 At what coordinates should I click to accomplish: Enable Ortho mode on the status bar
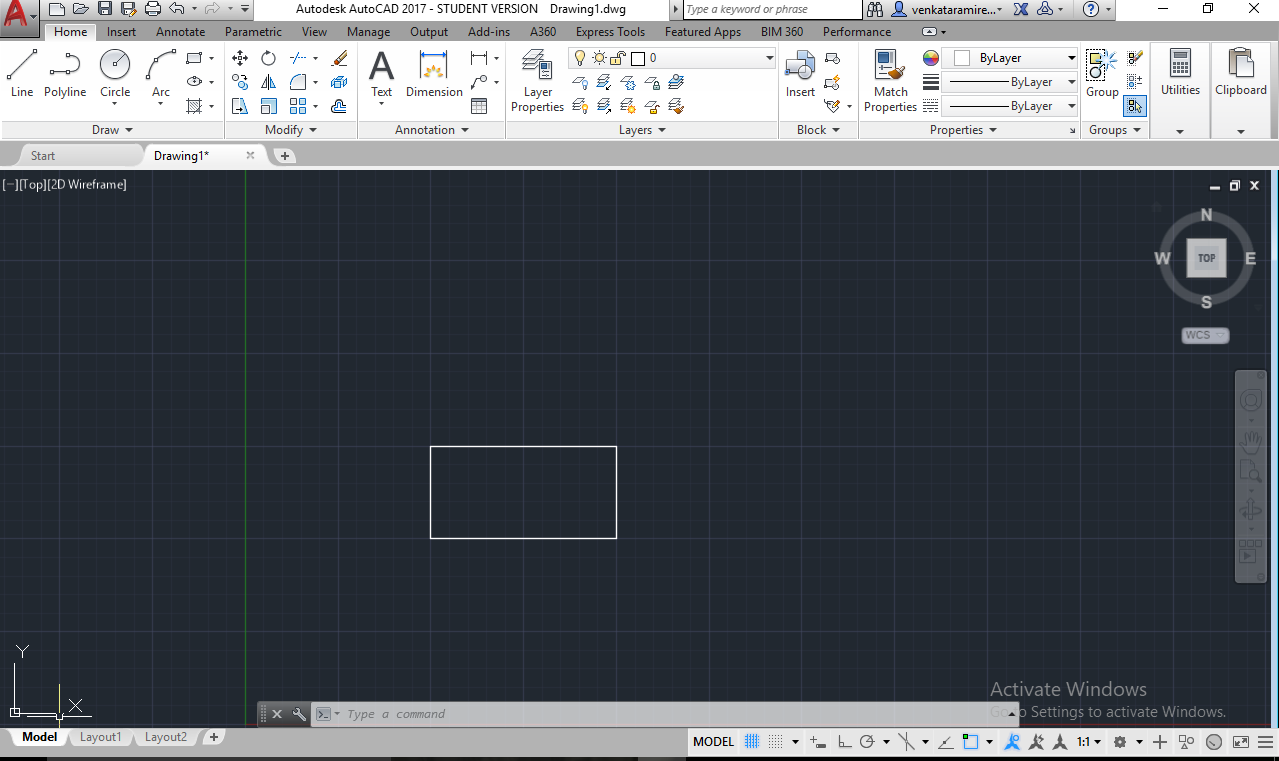coord(844,741)
